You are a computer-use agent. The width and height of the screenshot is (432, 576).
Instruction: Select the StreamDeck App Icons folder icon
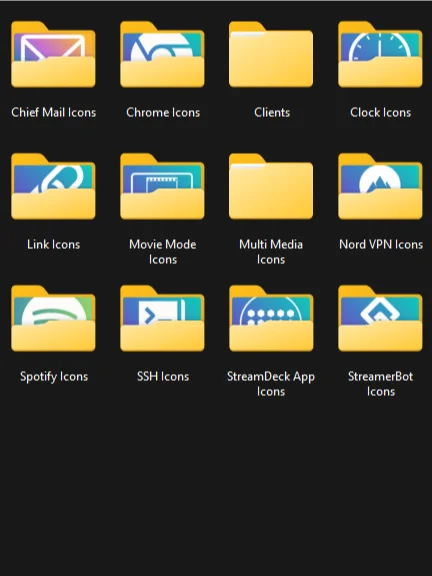271,318
